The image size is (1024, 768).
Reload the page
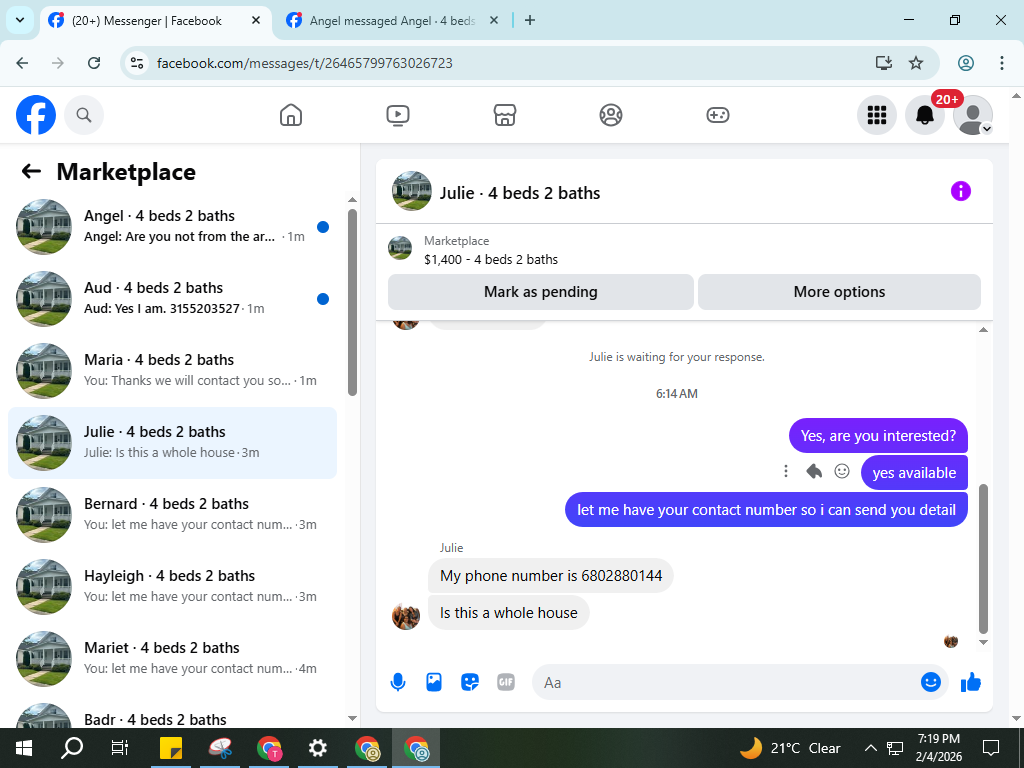pos(94,63)
